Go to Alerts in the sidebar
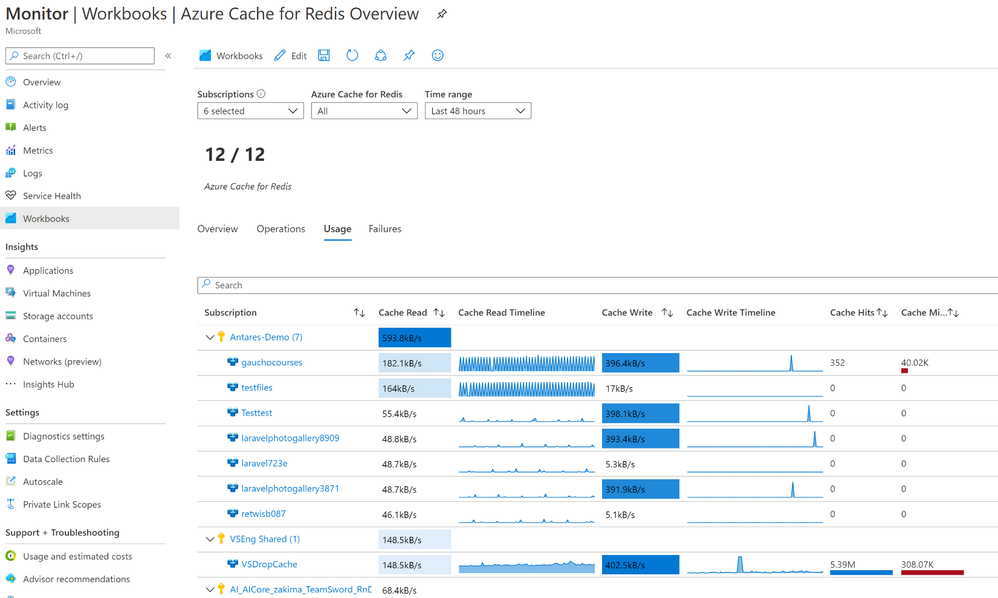Viewport: 998px width, 598px height. pos(34,128)
